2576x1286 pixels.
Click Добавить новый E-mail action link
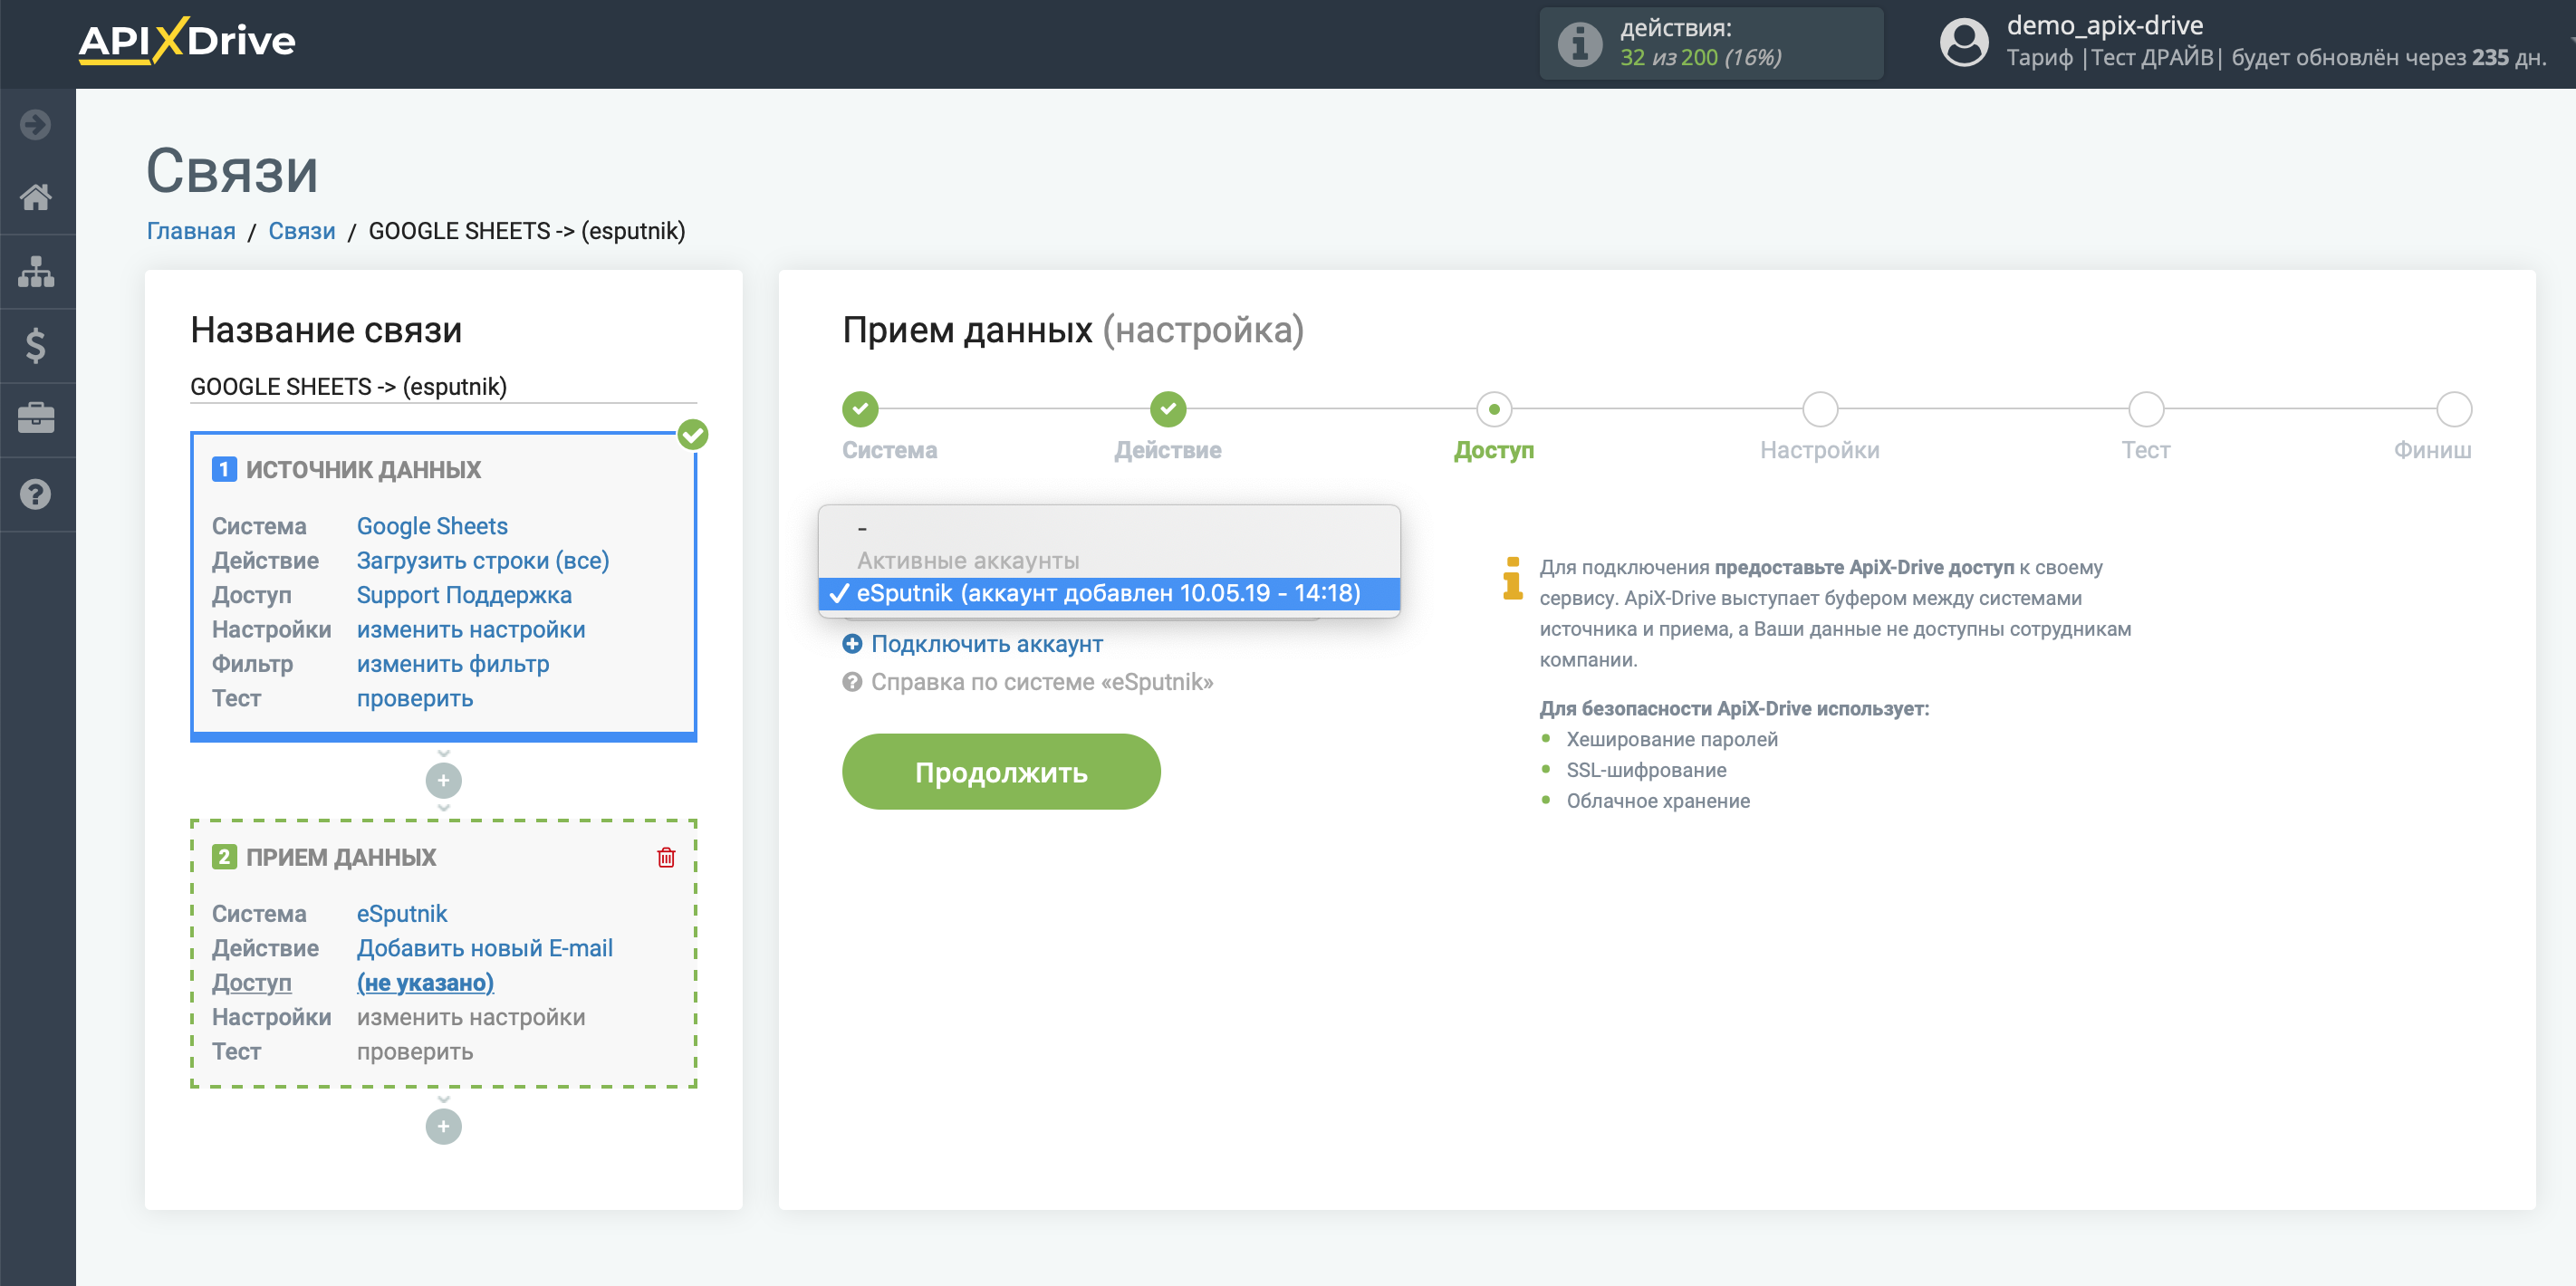[485, 948]
